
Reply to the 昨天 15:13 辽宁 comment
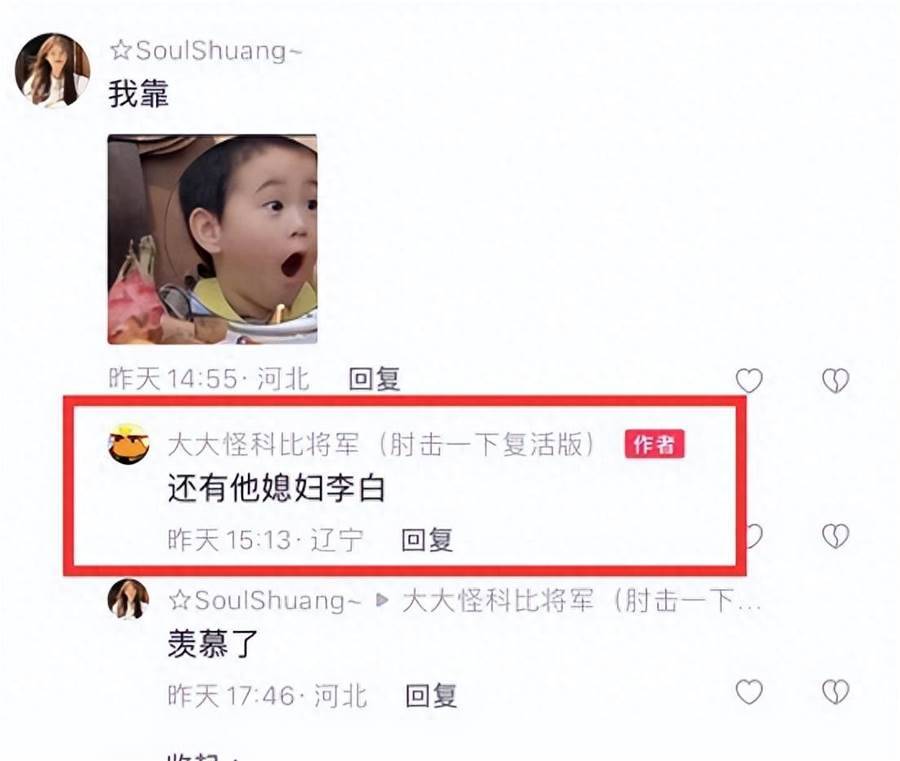(x=427, y=539)
